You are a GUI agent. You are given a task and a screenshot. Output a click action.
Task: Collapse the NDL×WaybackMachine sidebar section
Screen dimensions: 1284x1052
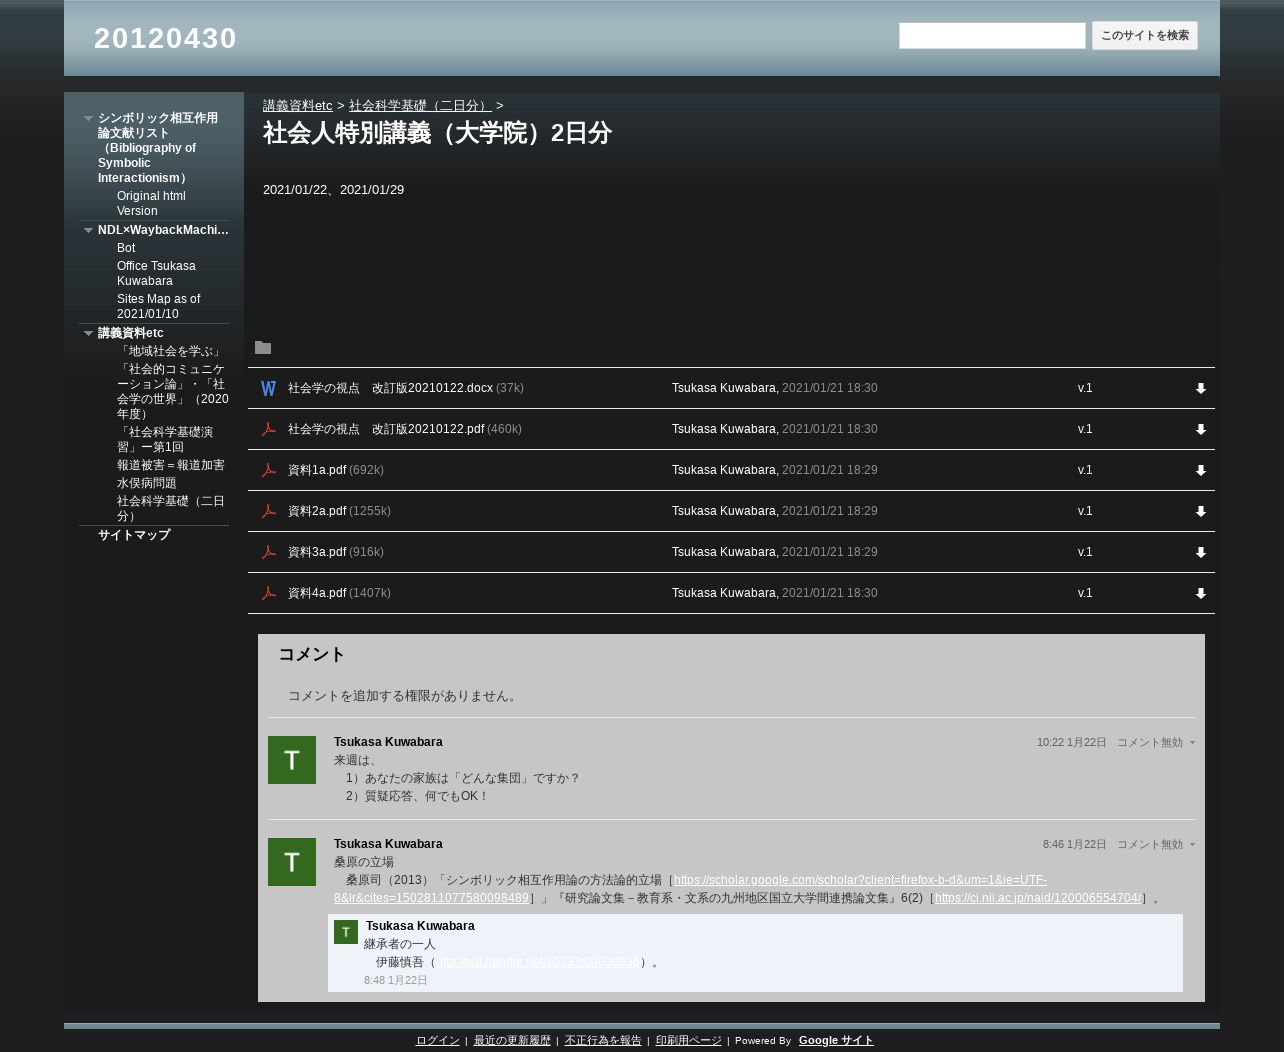click(88, 230)
